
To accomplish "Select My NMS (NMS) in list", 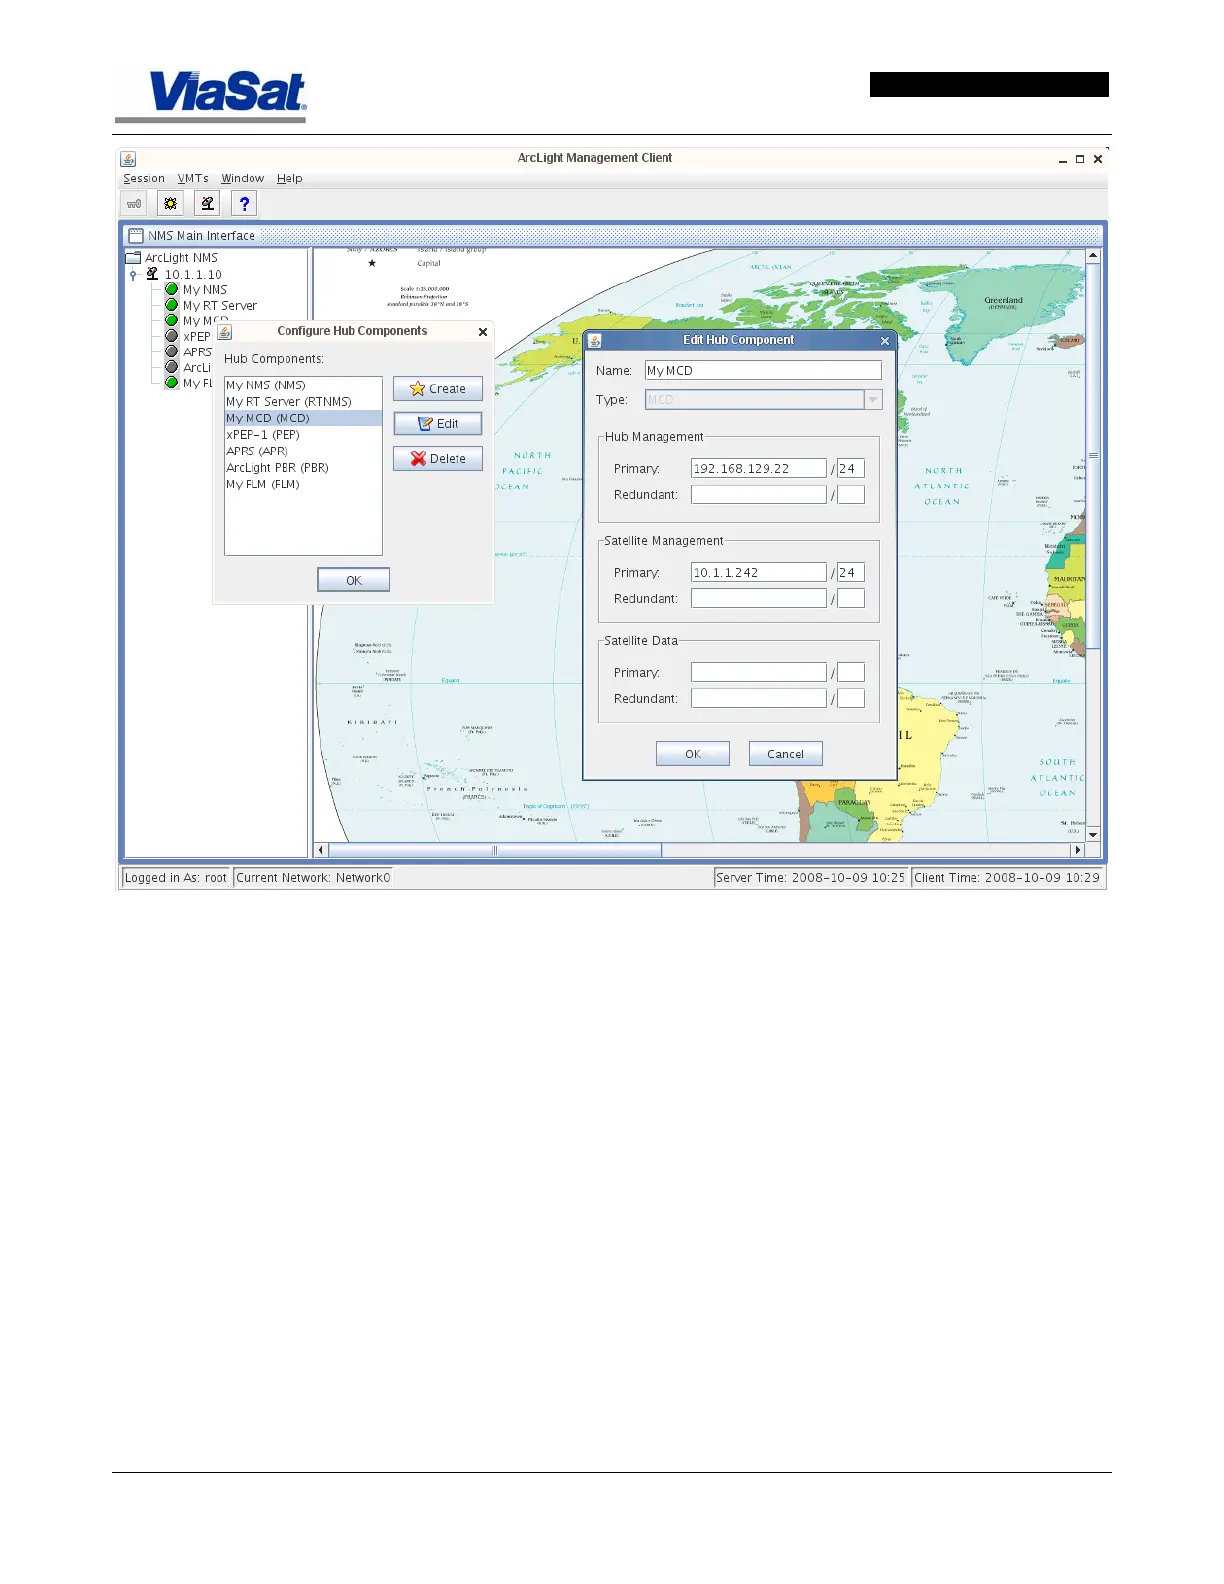I will [x=303, y=385].
